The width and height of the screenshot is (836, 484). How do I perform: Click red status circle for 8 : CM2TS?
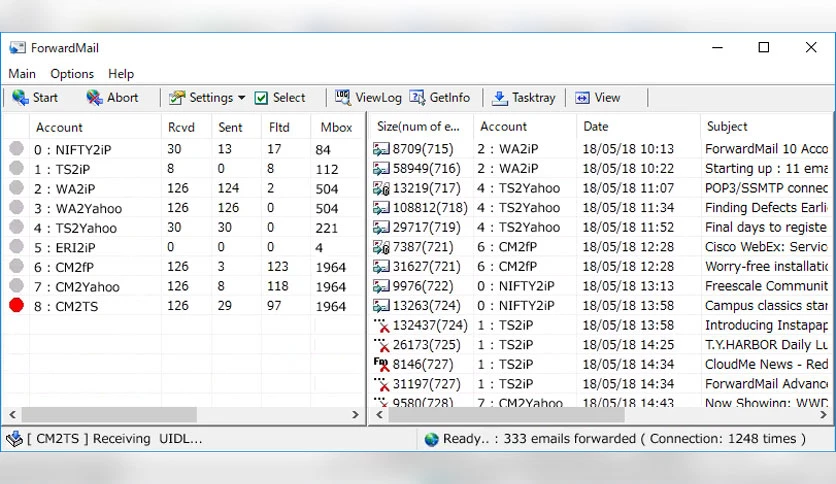pos(17,305)
